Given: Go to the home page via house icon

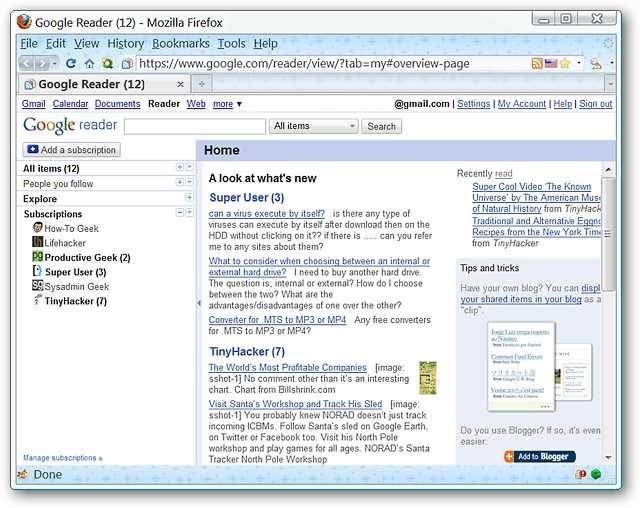Looking at the screenshot, I should 89,64.
